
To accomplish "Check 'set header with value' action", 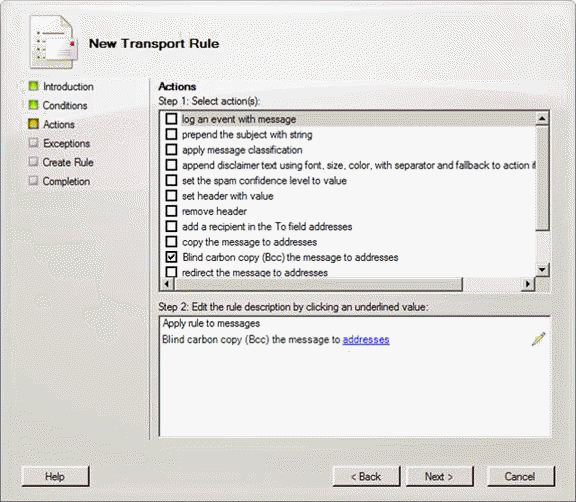I will pos(171,196).
